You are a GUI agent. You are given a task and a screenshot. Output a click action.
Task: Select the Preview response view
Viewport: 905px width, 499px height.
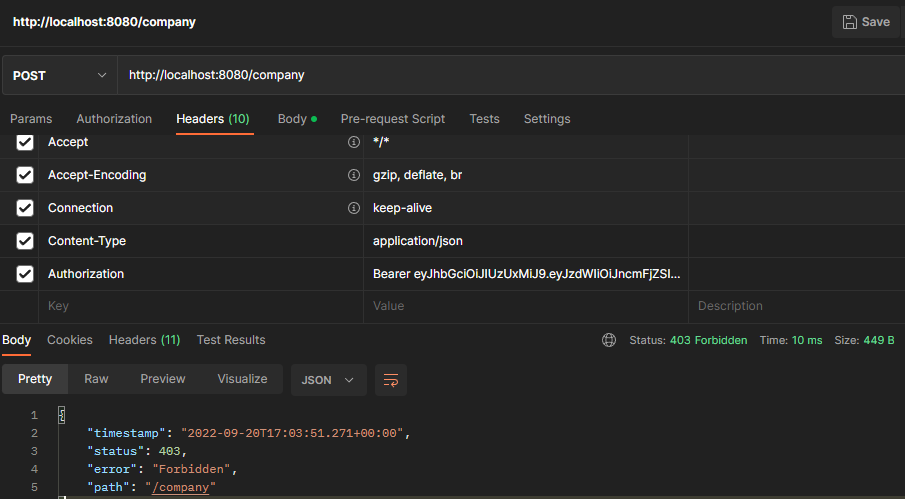tap(163, 379)
